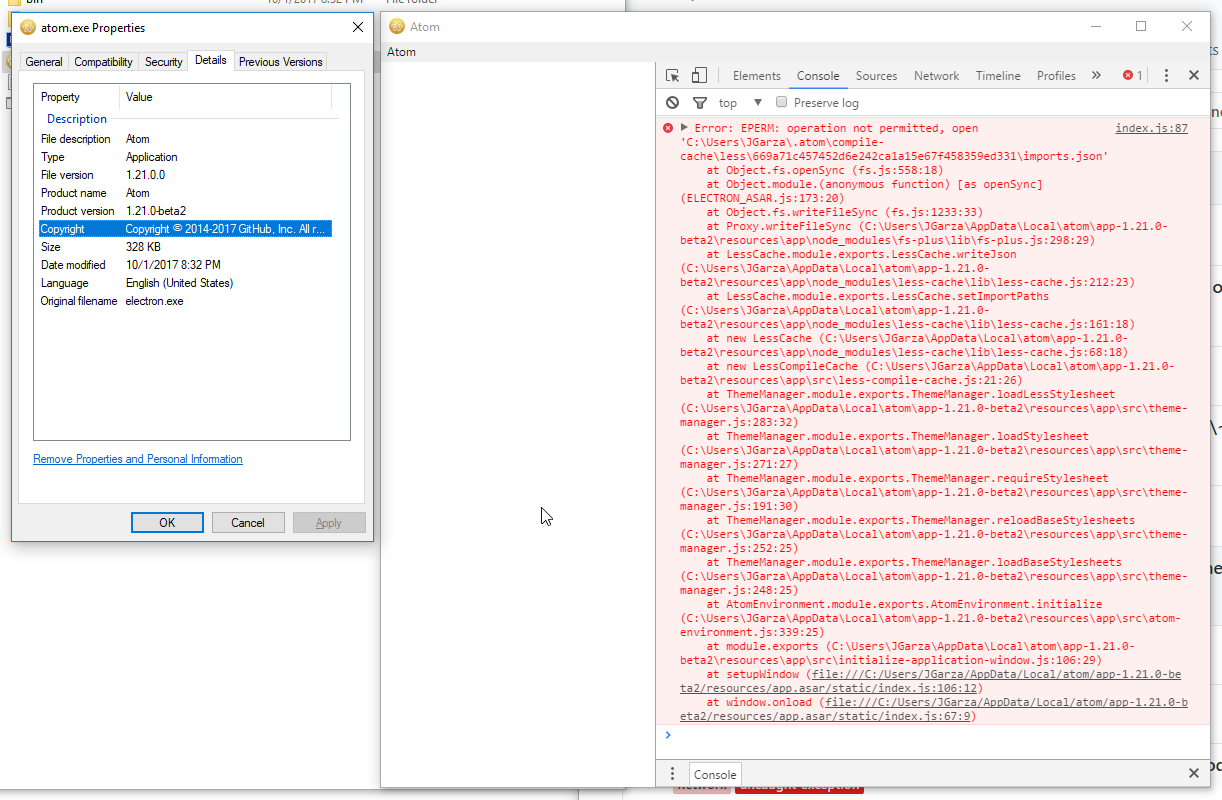This screenshot has height=800, width=1222.
Task: Show more DevTools tabs via chevron
Action: click(1096, 76)
